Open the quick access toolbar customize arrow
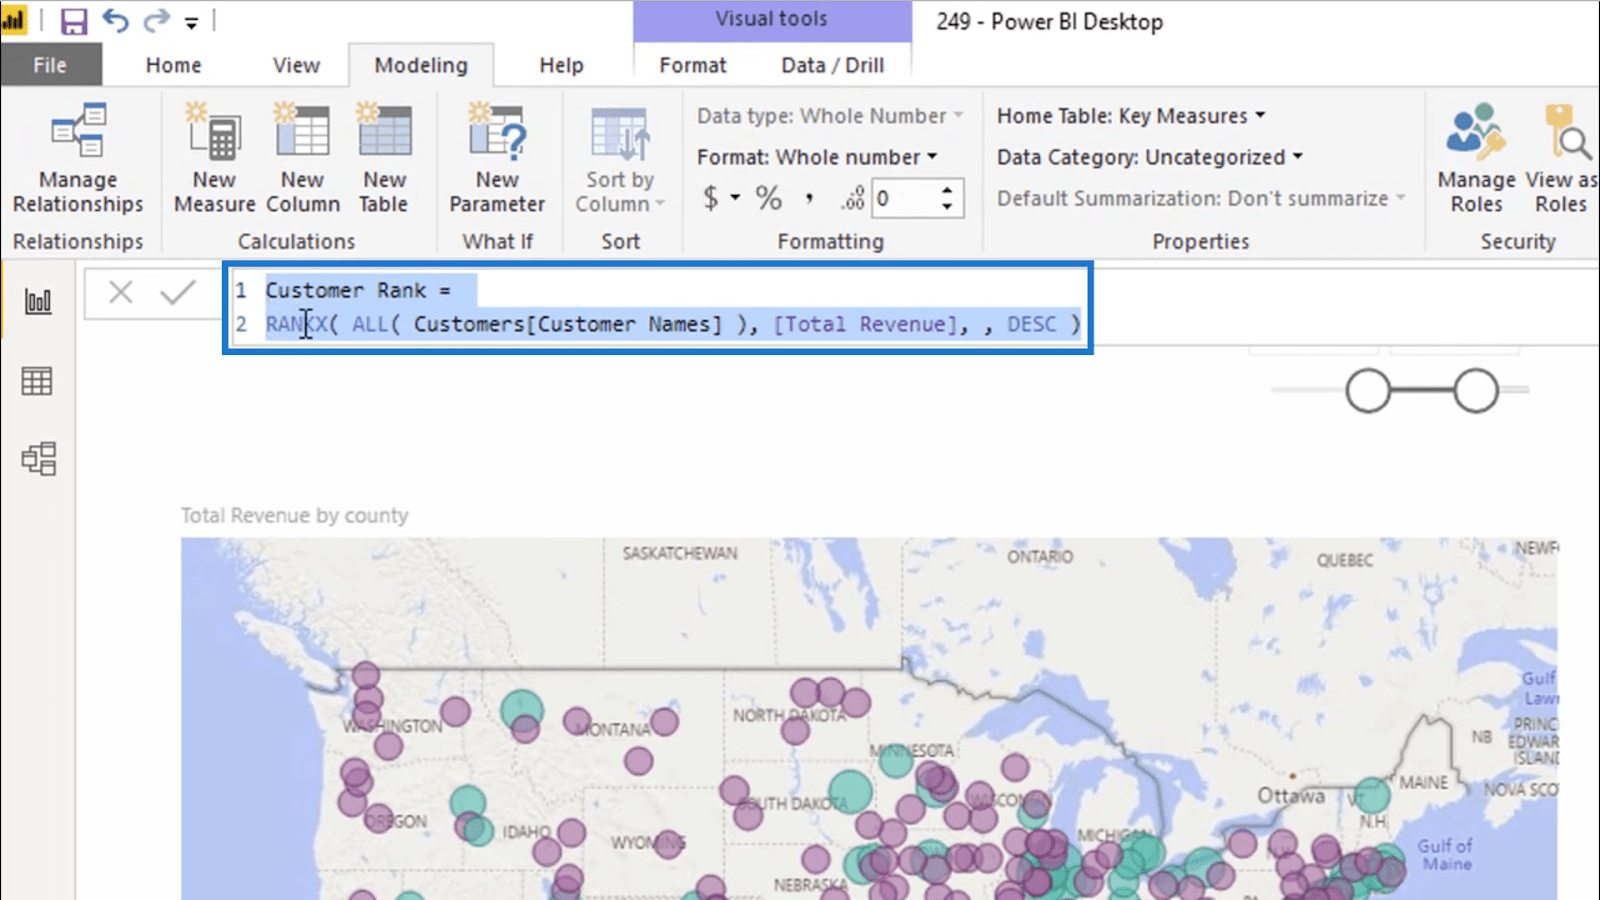1600x900 pixels. pyautogui.click(x=191, y=22)
